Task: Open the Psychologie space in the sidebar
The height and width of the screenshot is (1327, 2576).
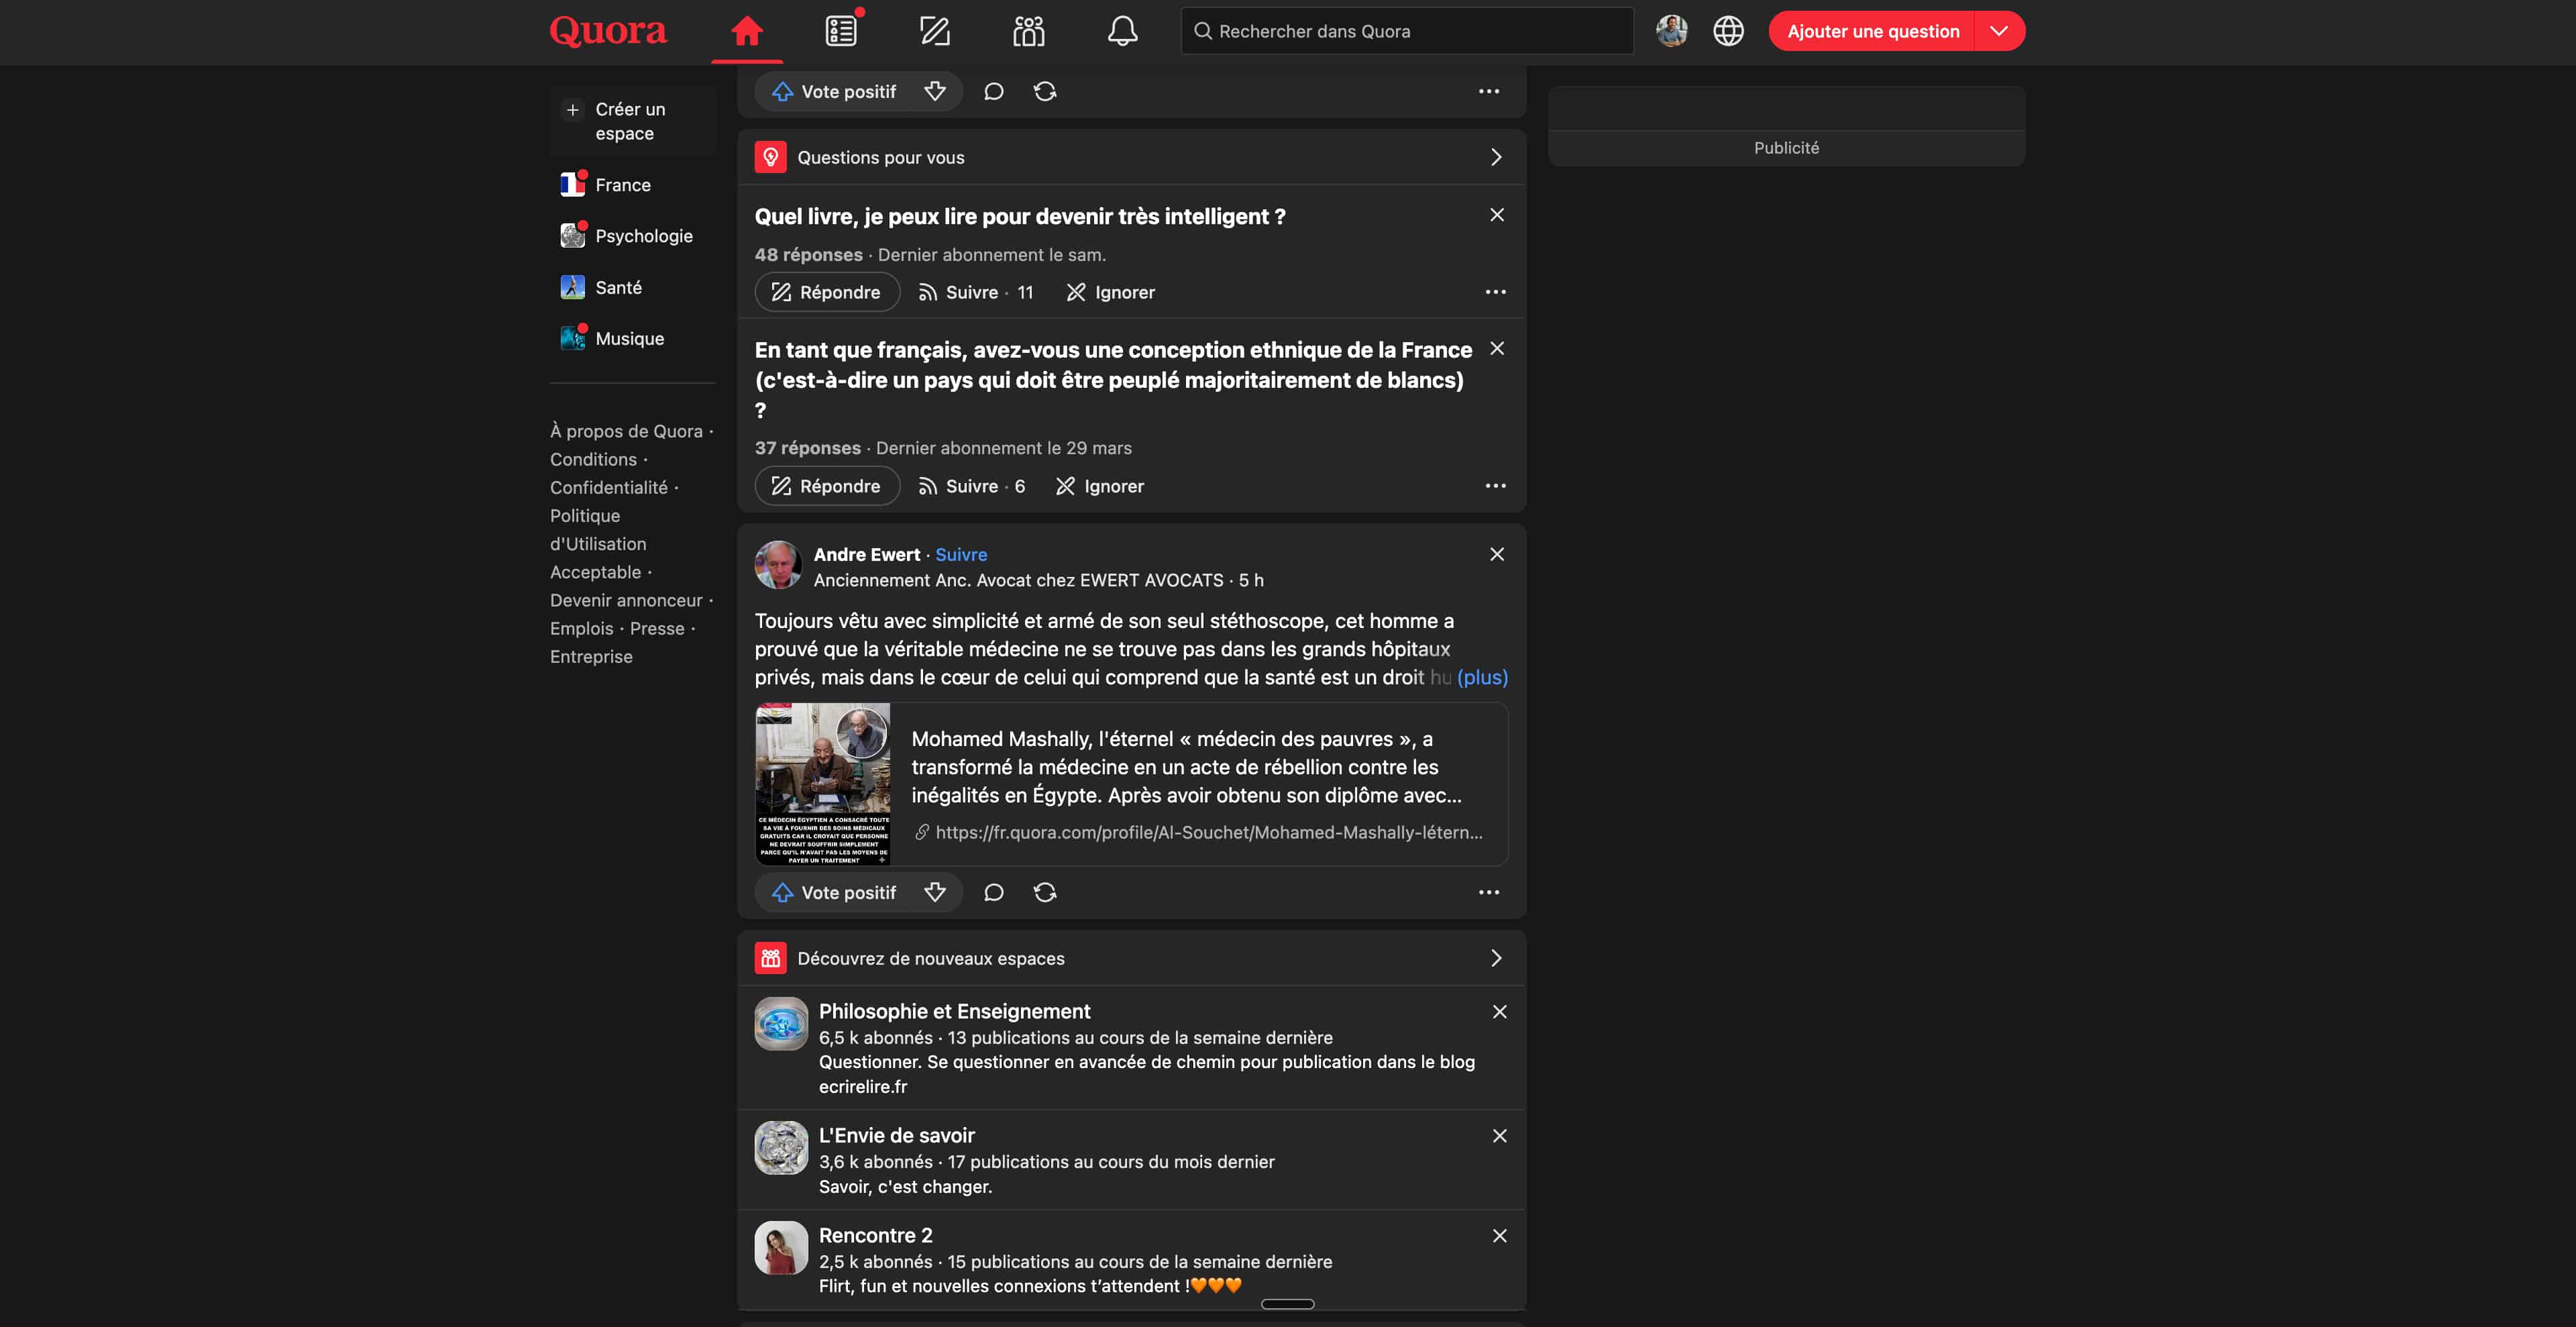Action: pyautogui.click(x=645, y=236)
